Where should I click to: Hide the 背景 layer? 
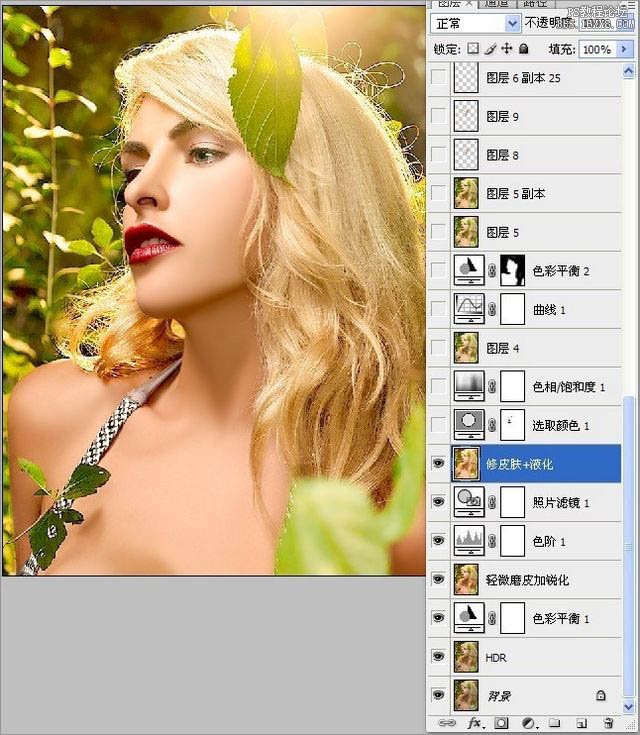tap(438, 695)
